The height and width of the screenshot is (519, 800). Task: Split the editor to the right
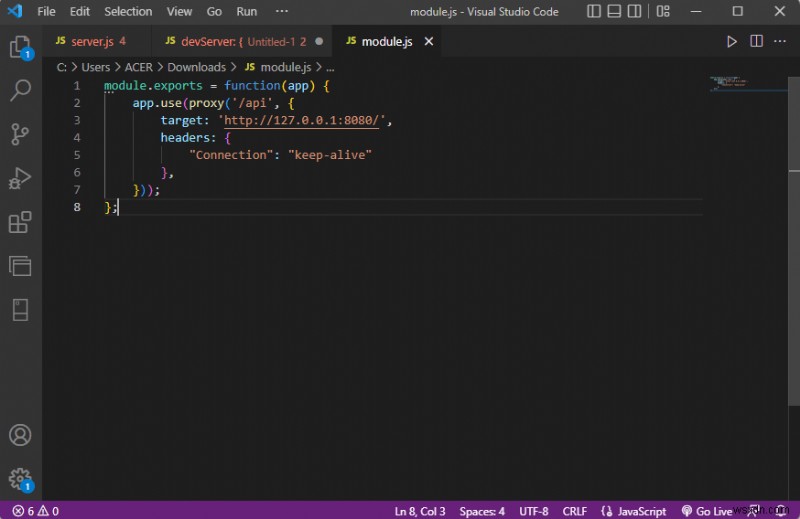(x=757, y=42)
